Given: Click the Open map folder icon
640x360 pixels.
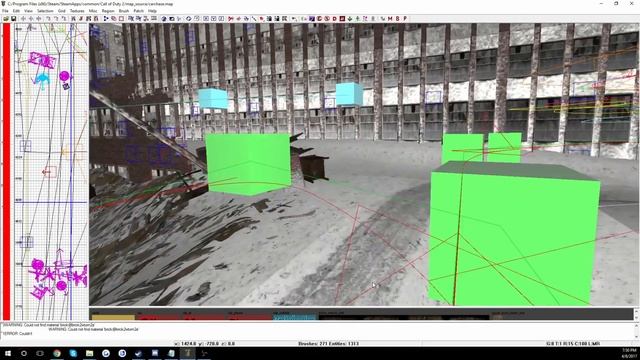Looking at the screenshot, I should [x=6, y=18].
